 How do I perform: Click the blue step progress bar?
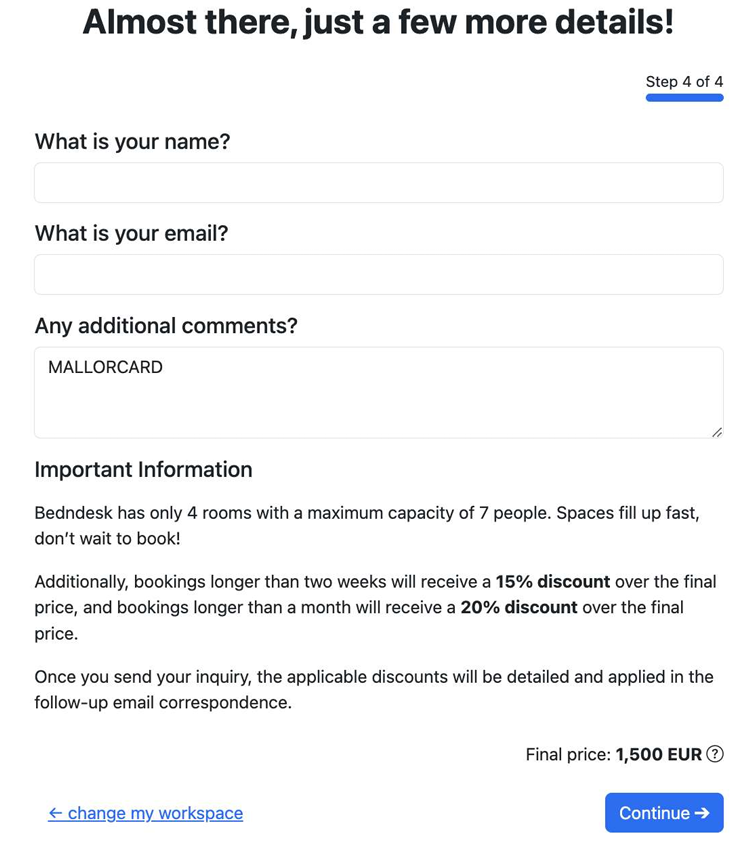pos(684,98)
